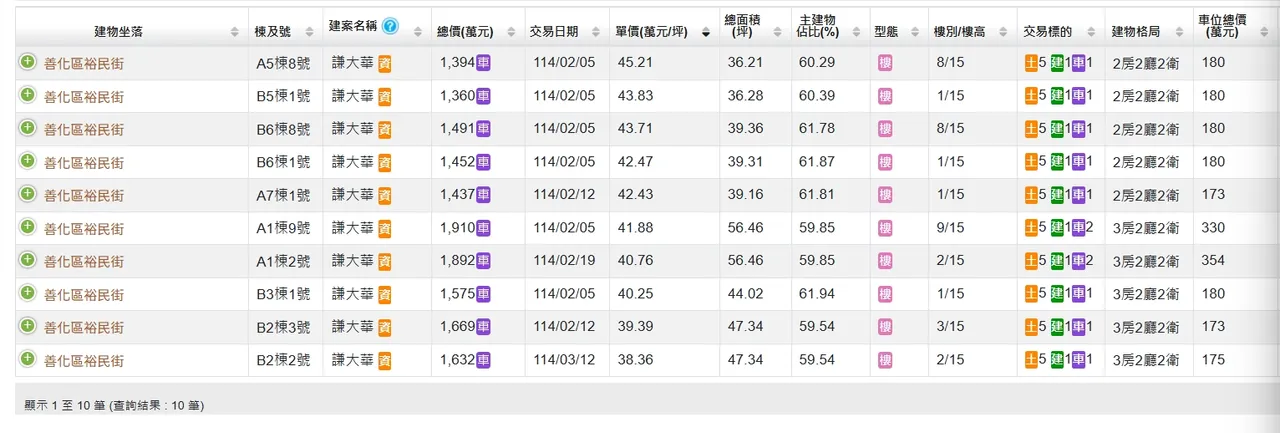This screenshot has height=433, width=1280.
Task: Click the purple 車 交易標的 icon in A5棟8號 row
Action: [1078, 63]
